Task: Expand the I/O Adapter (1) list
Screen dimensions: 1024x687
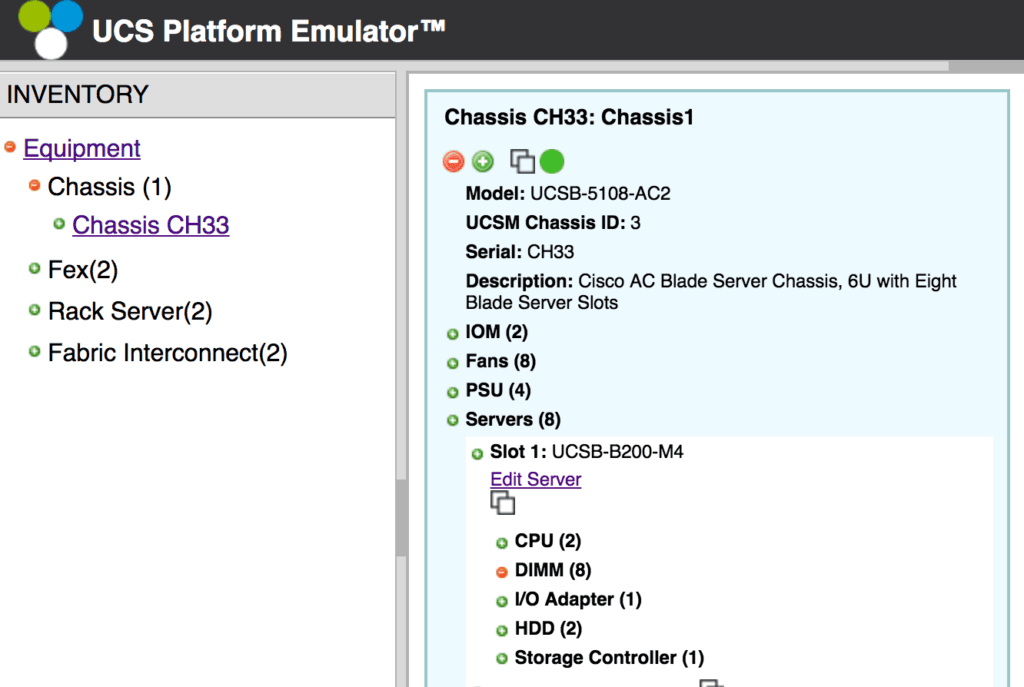Action: [x=502, y=601]
